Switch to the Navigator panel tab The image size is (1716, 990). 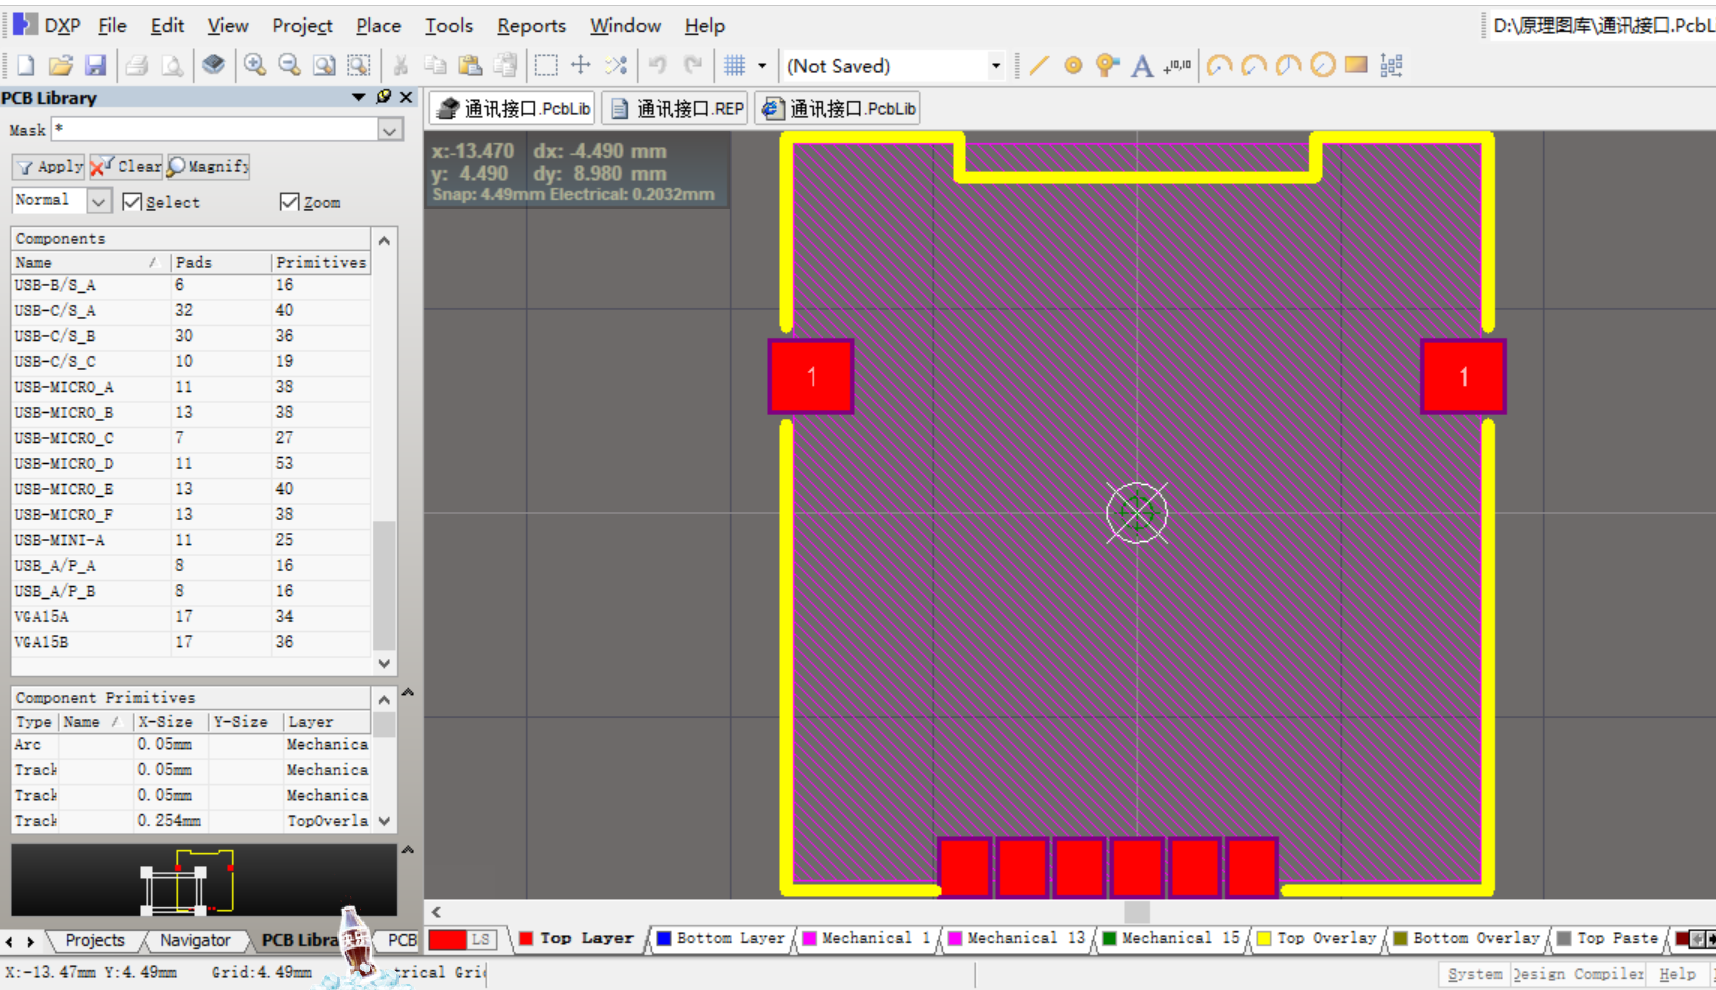[195, 940]
